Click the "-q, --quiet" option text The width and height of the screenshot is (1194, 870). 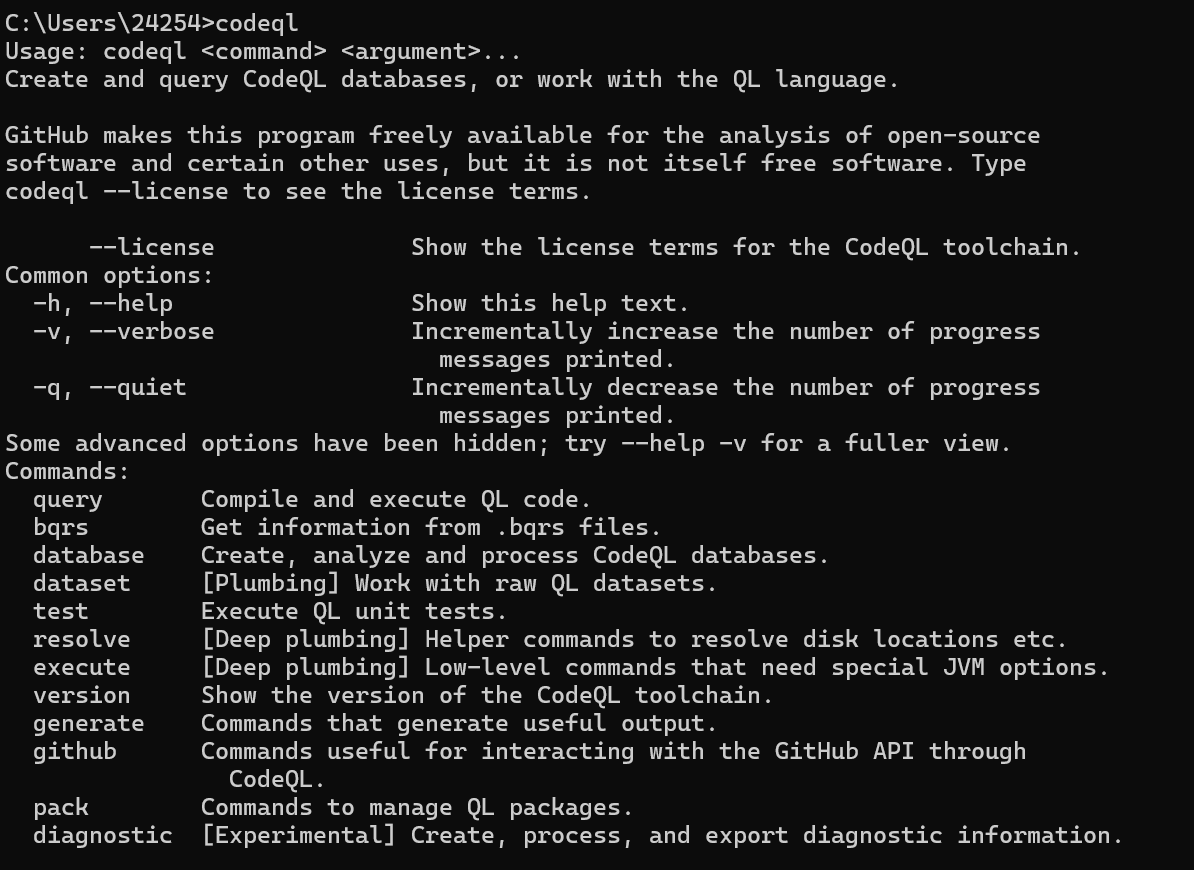(109, 387)
